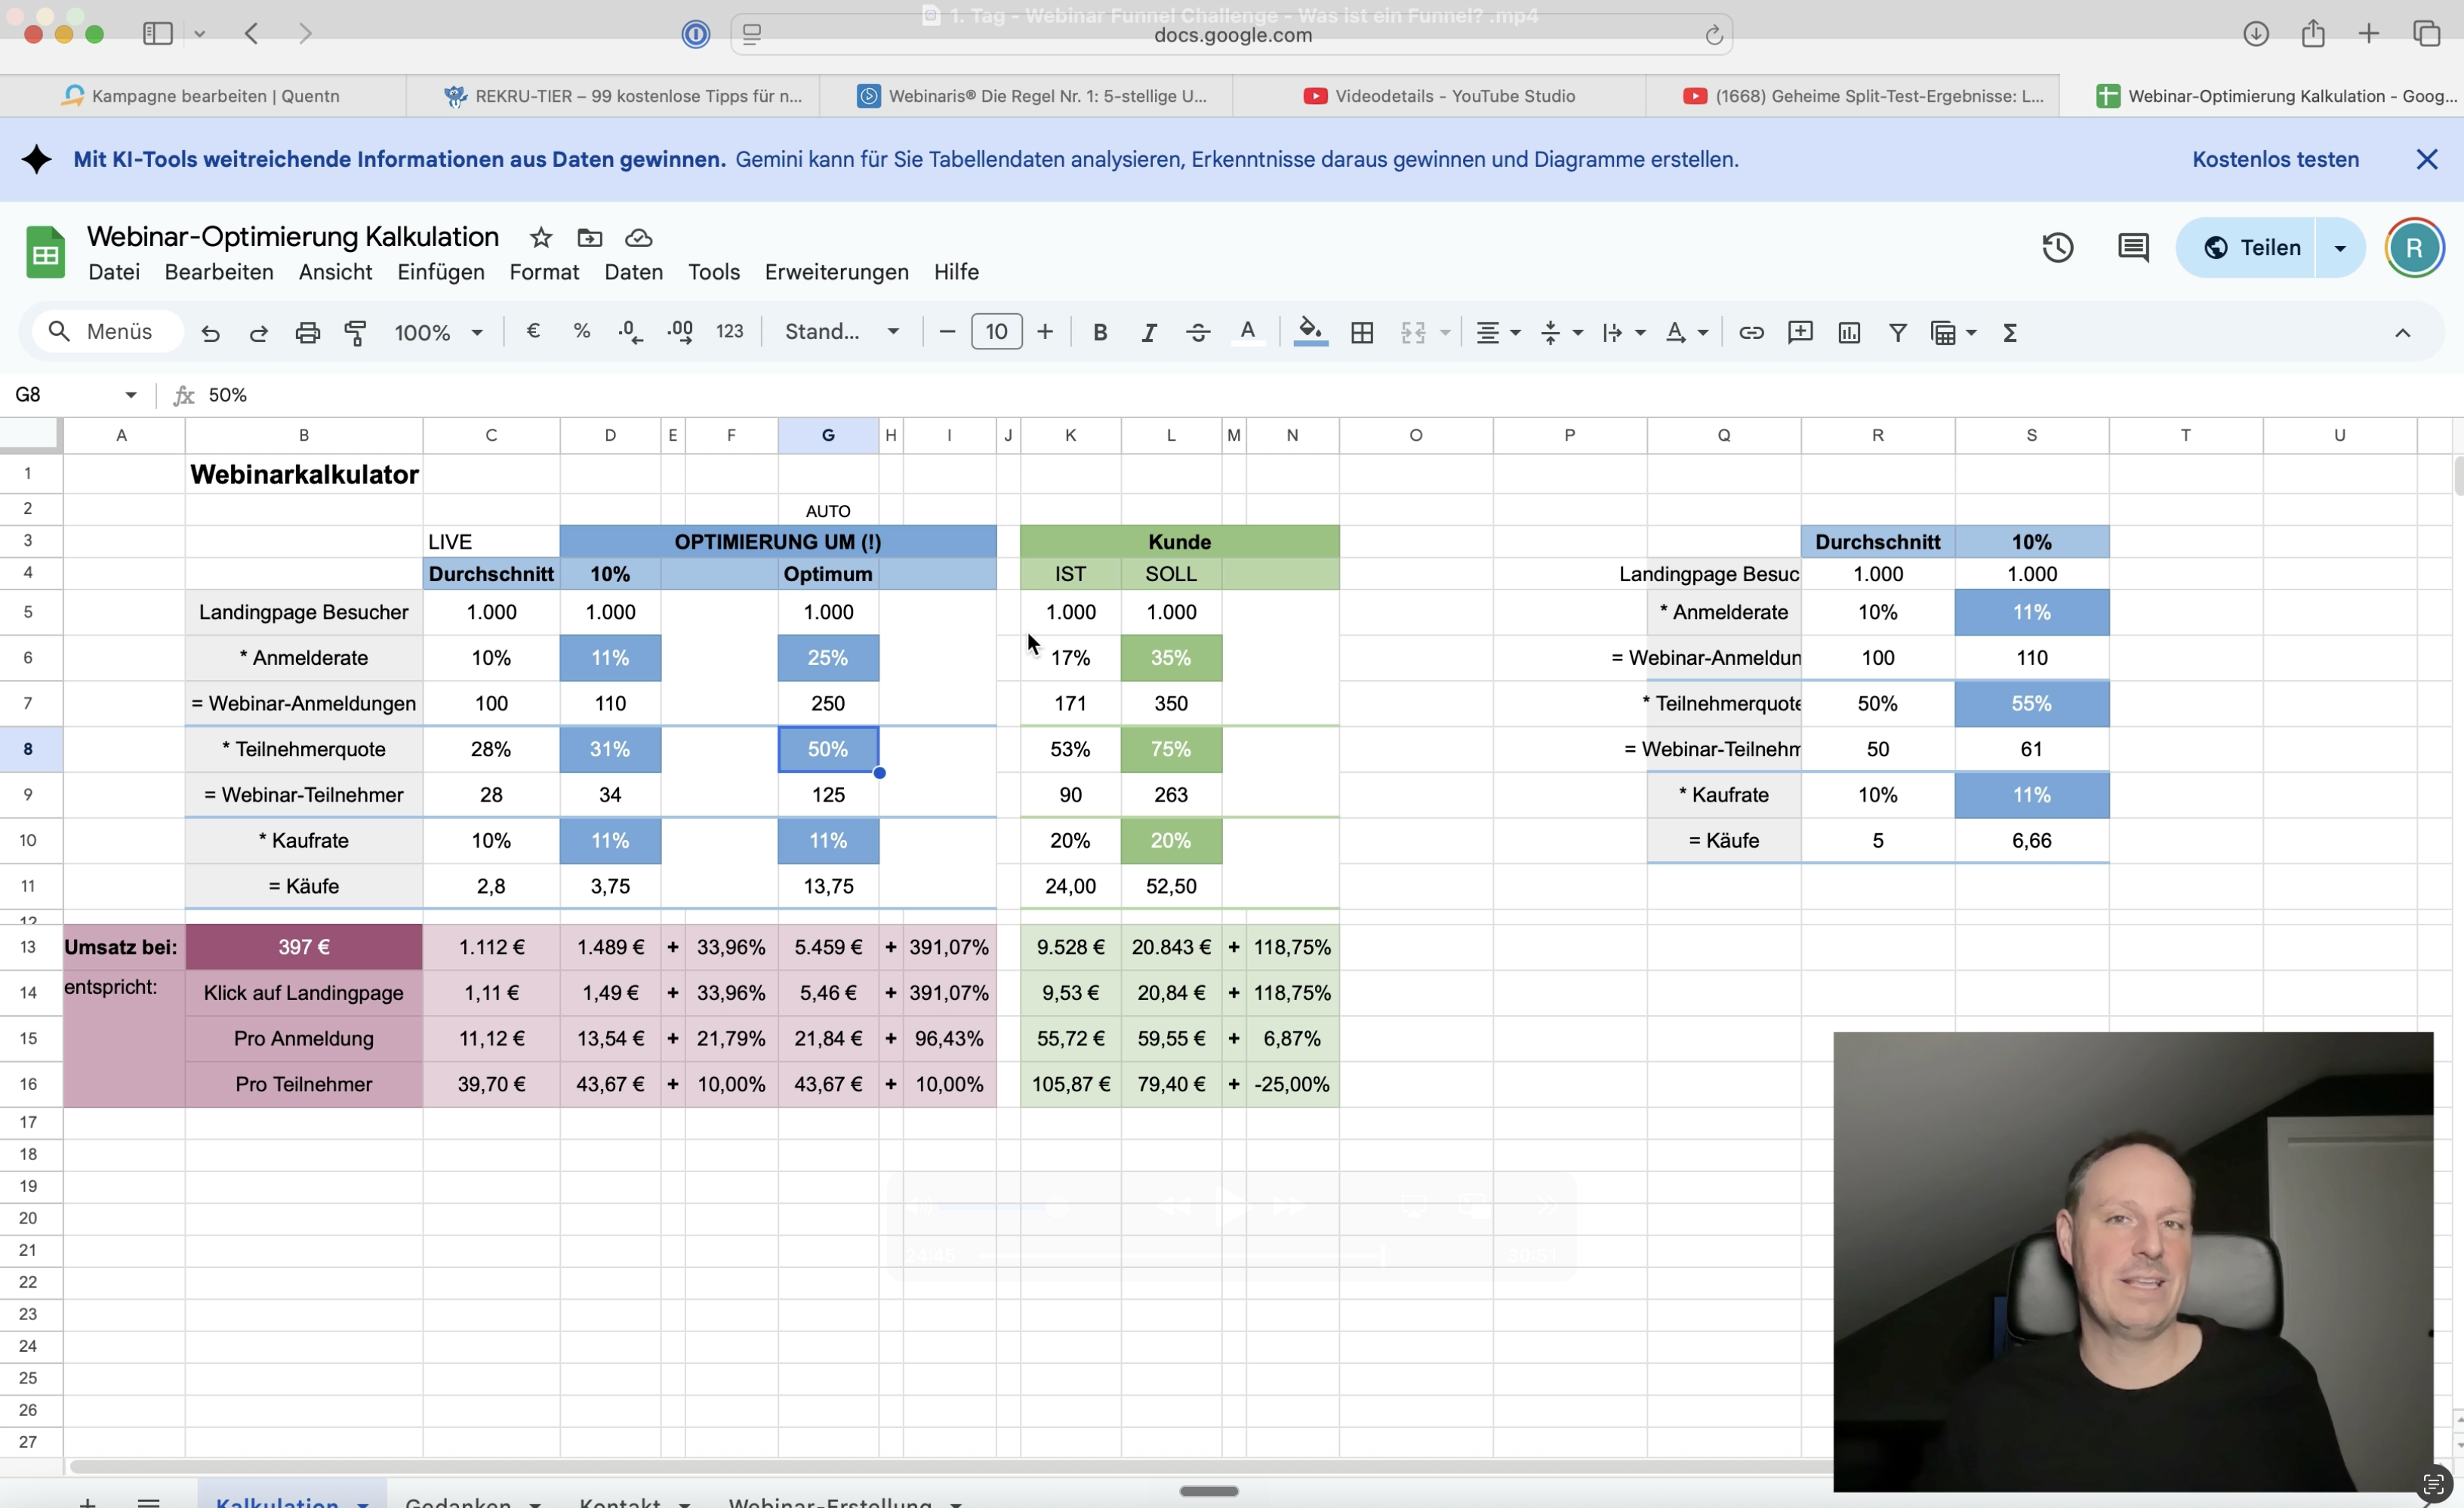Image resolution: width=2464 pixels, height=1508 pixels.
Task: Increase font size with plus button
Action: tap(1045, 332)
